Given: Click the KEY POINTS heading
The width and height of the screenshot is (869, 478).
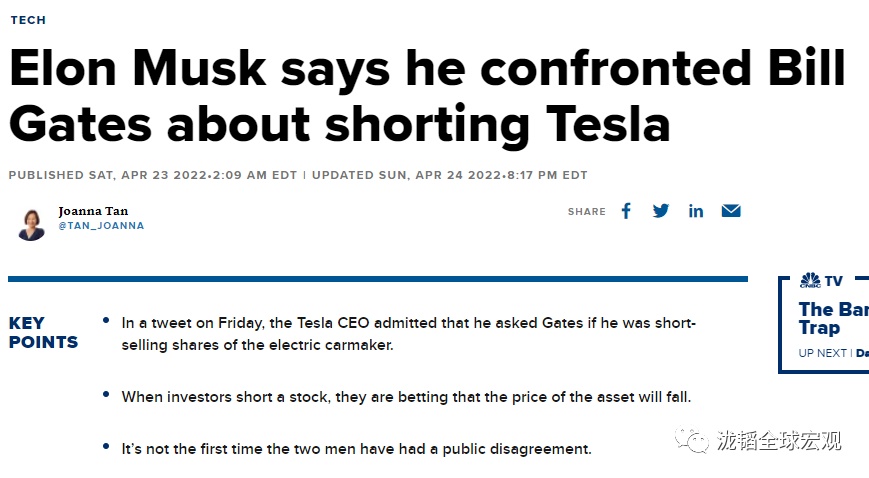Looking at the screenshot, I should [43, 333].
